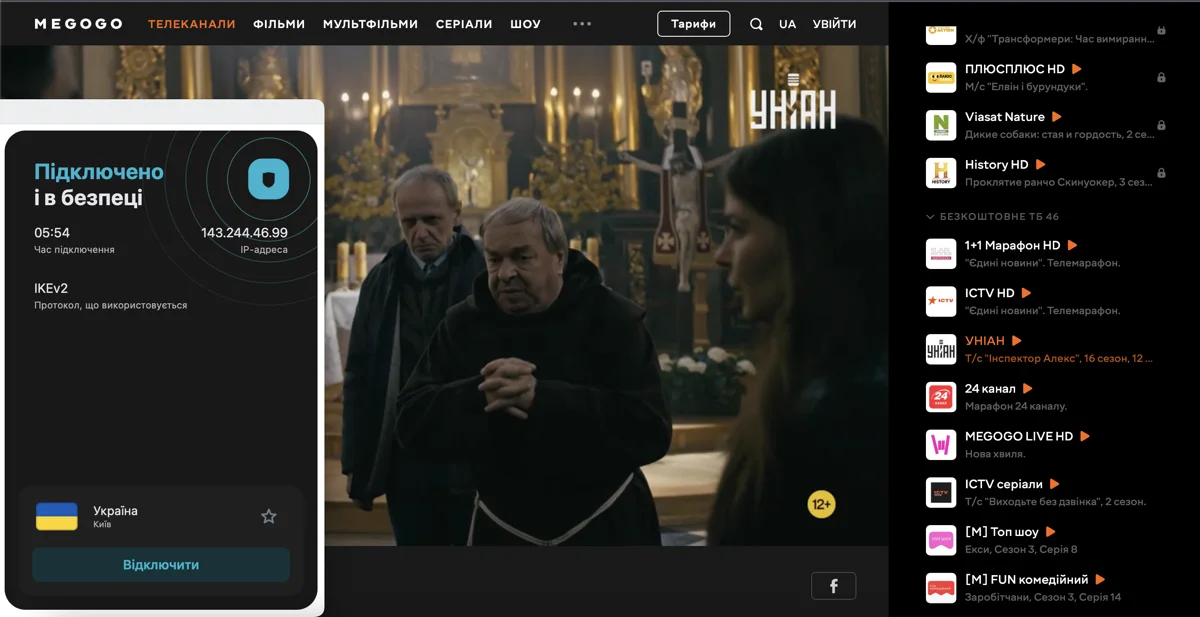This screenshot has height=617, width=1200.
Task: Click the lock icon beside Viasat Nature
Action: tap(1161, 125)
